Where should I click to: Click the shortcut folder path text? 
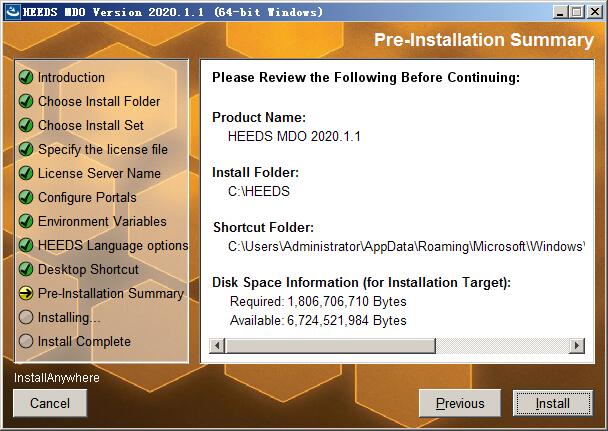click(x=406, y=247)
